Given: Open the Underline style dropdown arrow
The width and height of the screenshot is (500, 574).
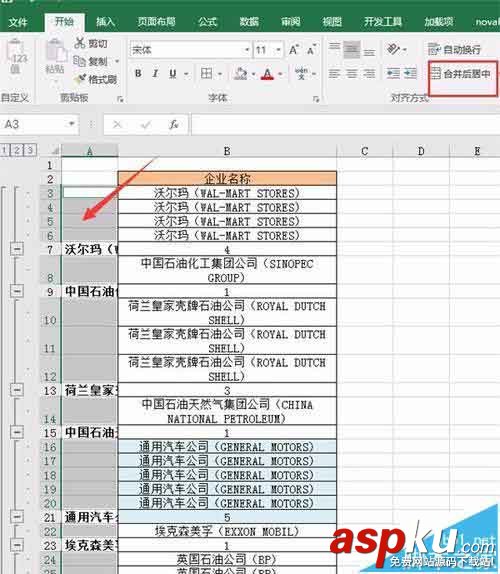Looking at the screenshot, I should click(186, 74).
